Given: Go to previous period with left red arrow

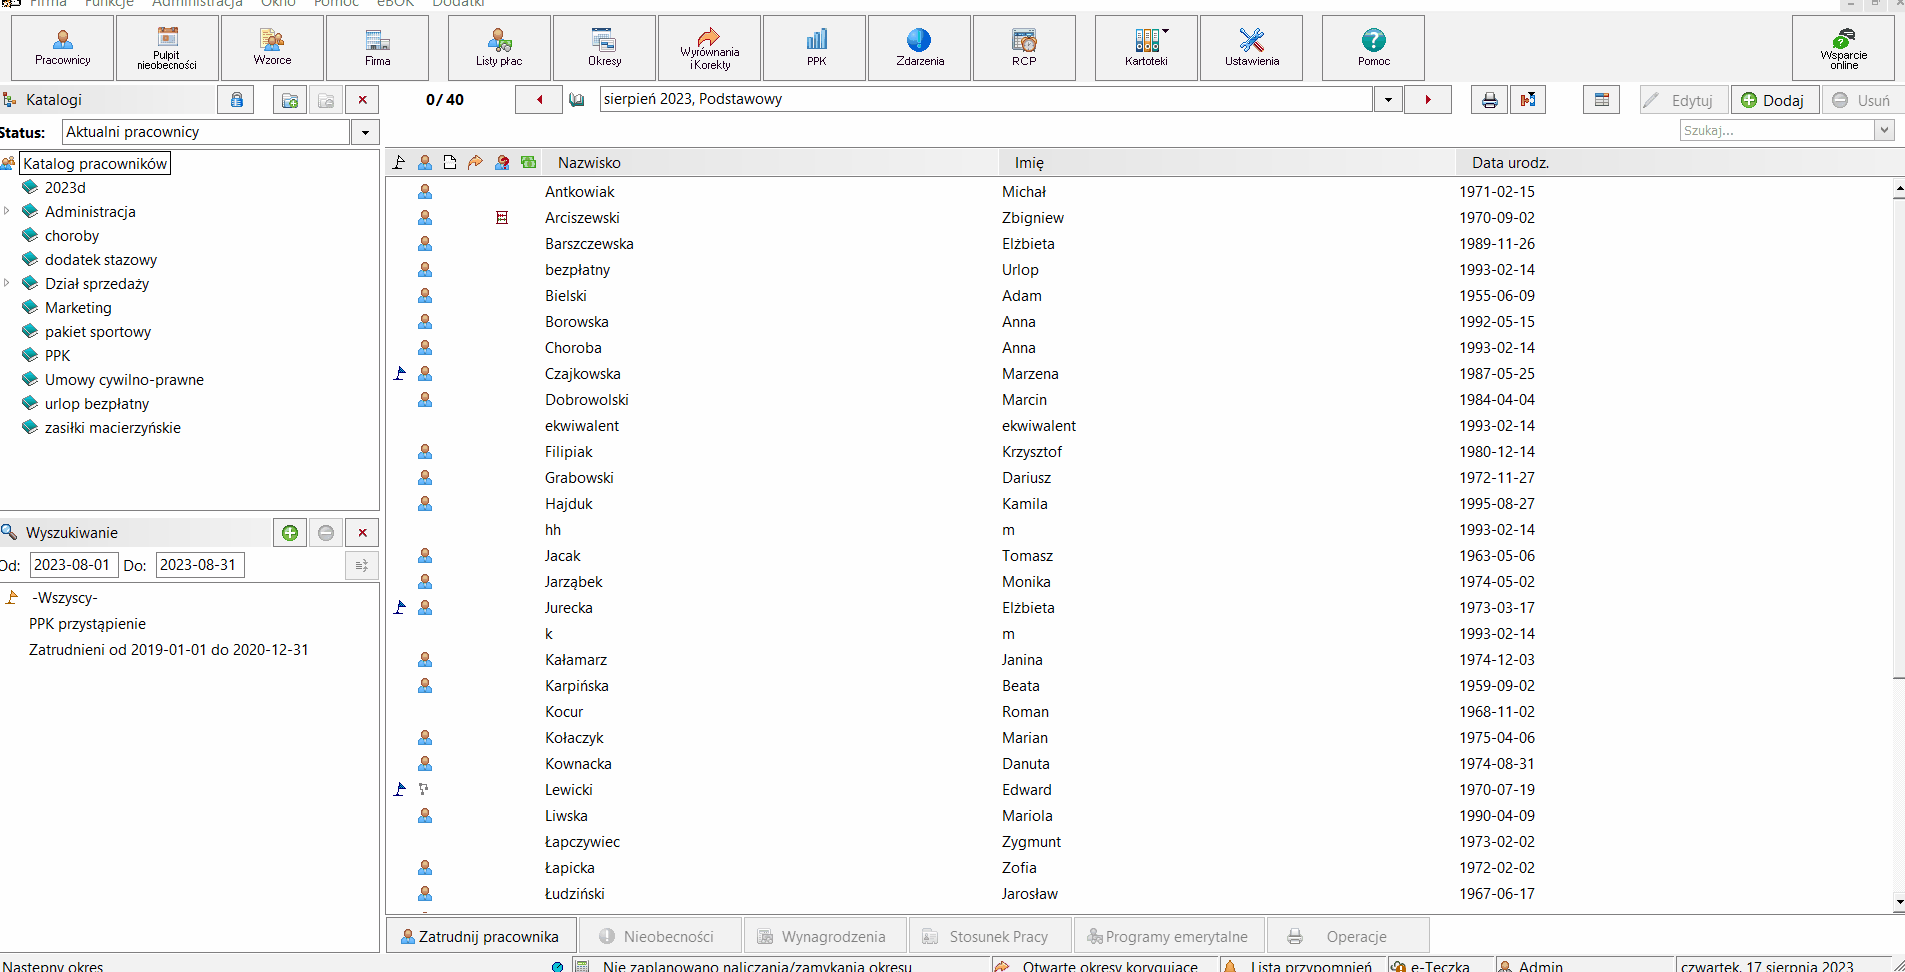Looking at the screenshot, I should point(539,99).
